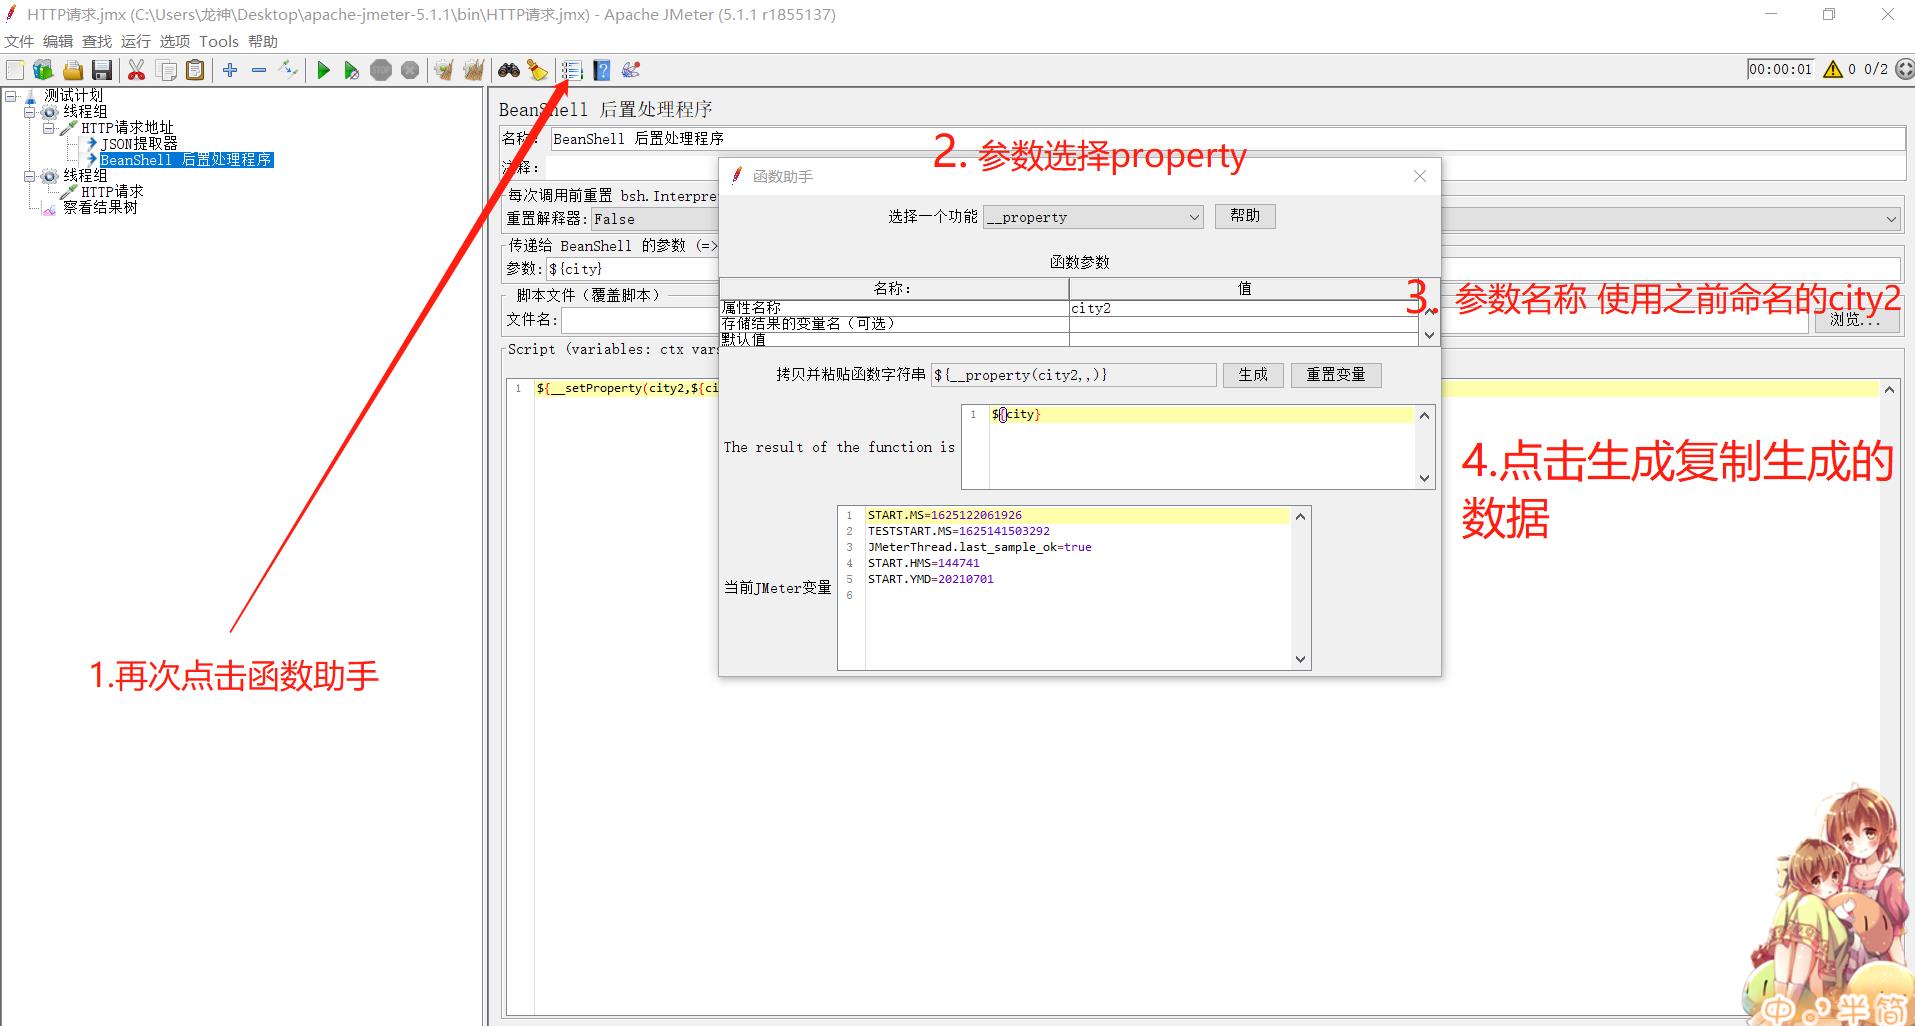Click the 名称 field in BeanShell panel
This screenshot has width=1915, height=1026.
click(x=1228, y=139)
